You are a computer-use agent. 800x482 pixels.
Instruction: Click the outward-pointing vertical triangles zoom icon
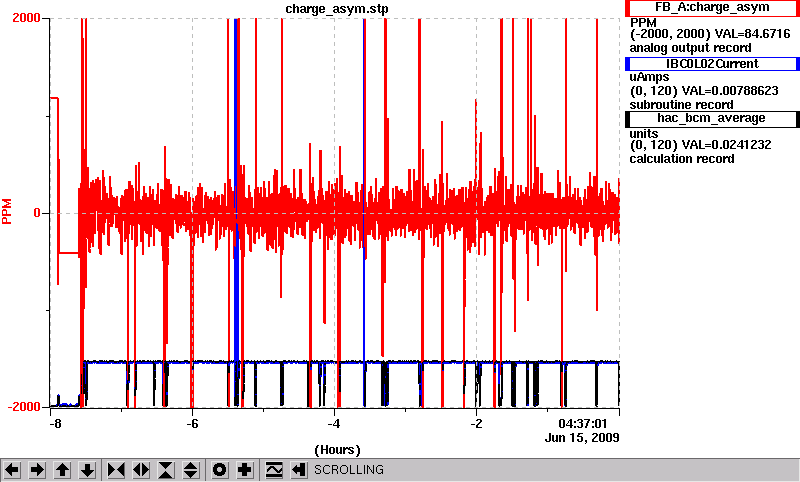click(x=191, y=470)
